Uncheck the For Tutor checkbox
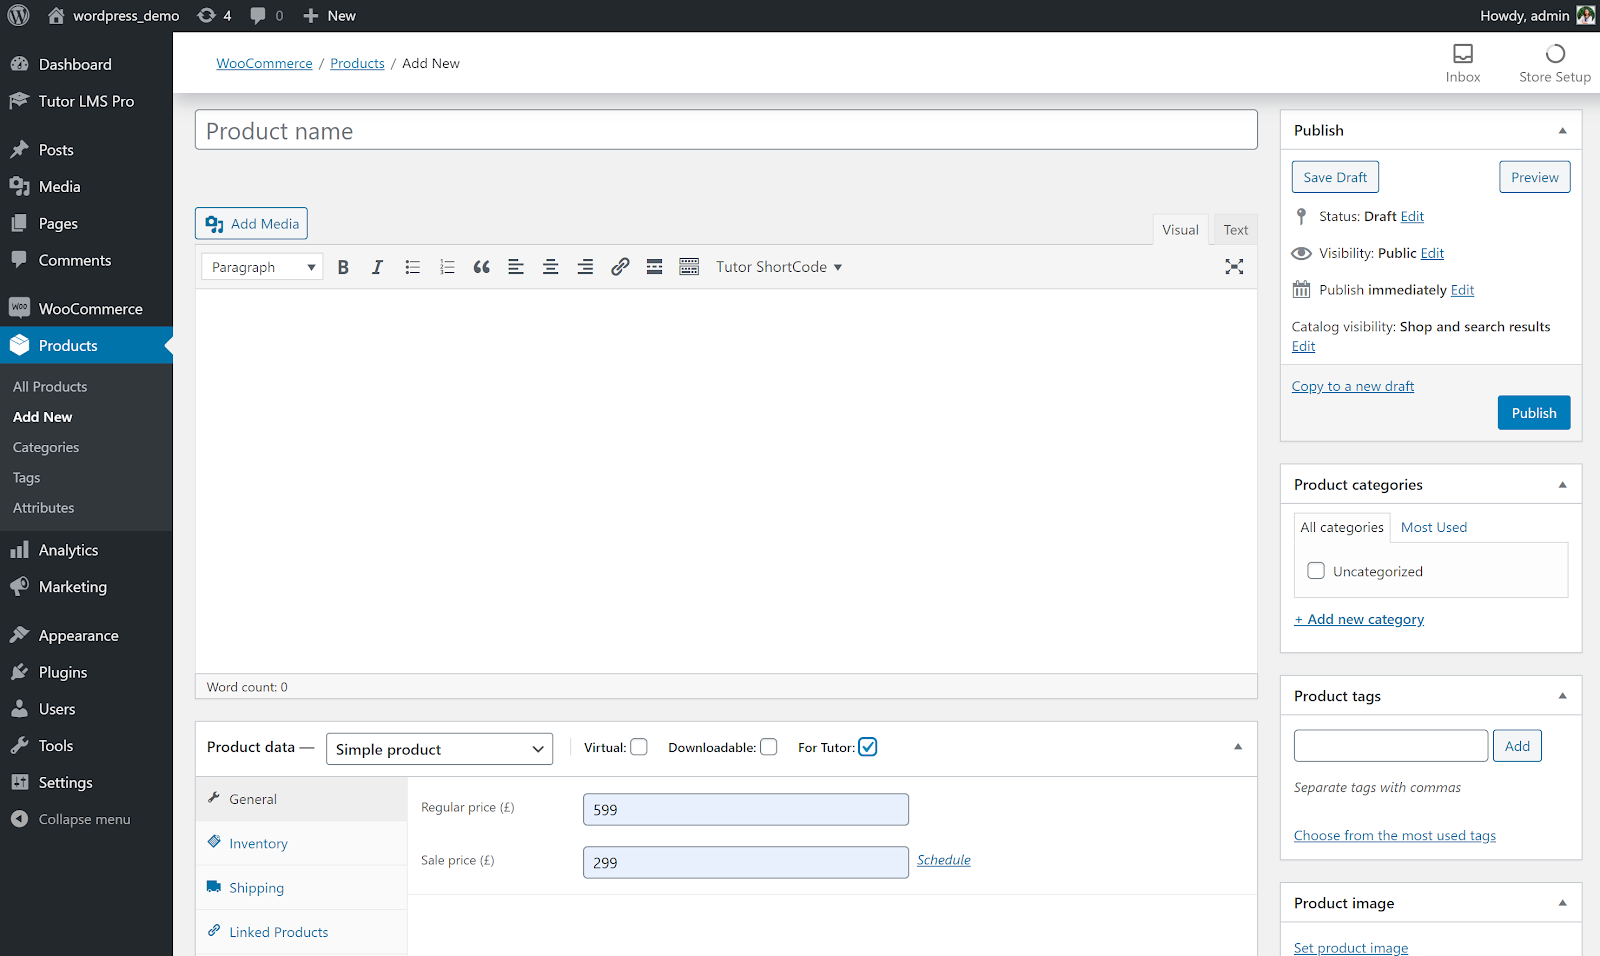The width and height of the screenshot is (1600, 956). (x=868, y=747)
